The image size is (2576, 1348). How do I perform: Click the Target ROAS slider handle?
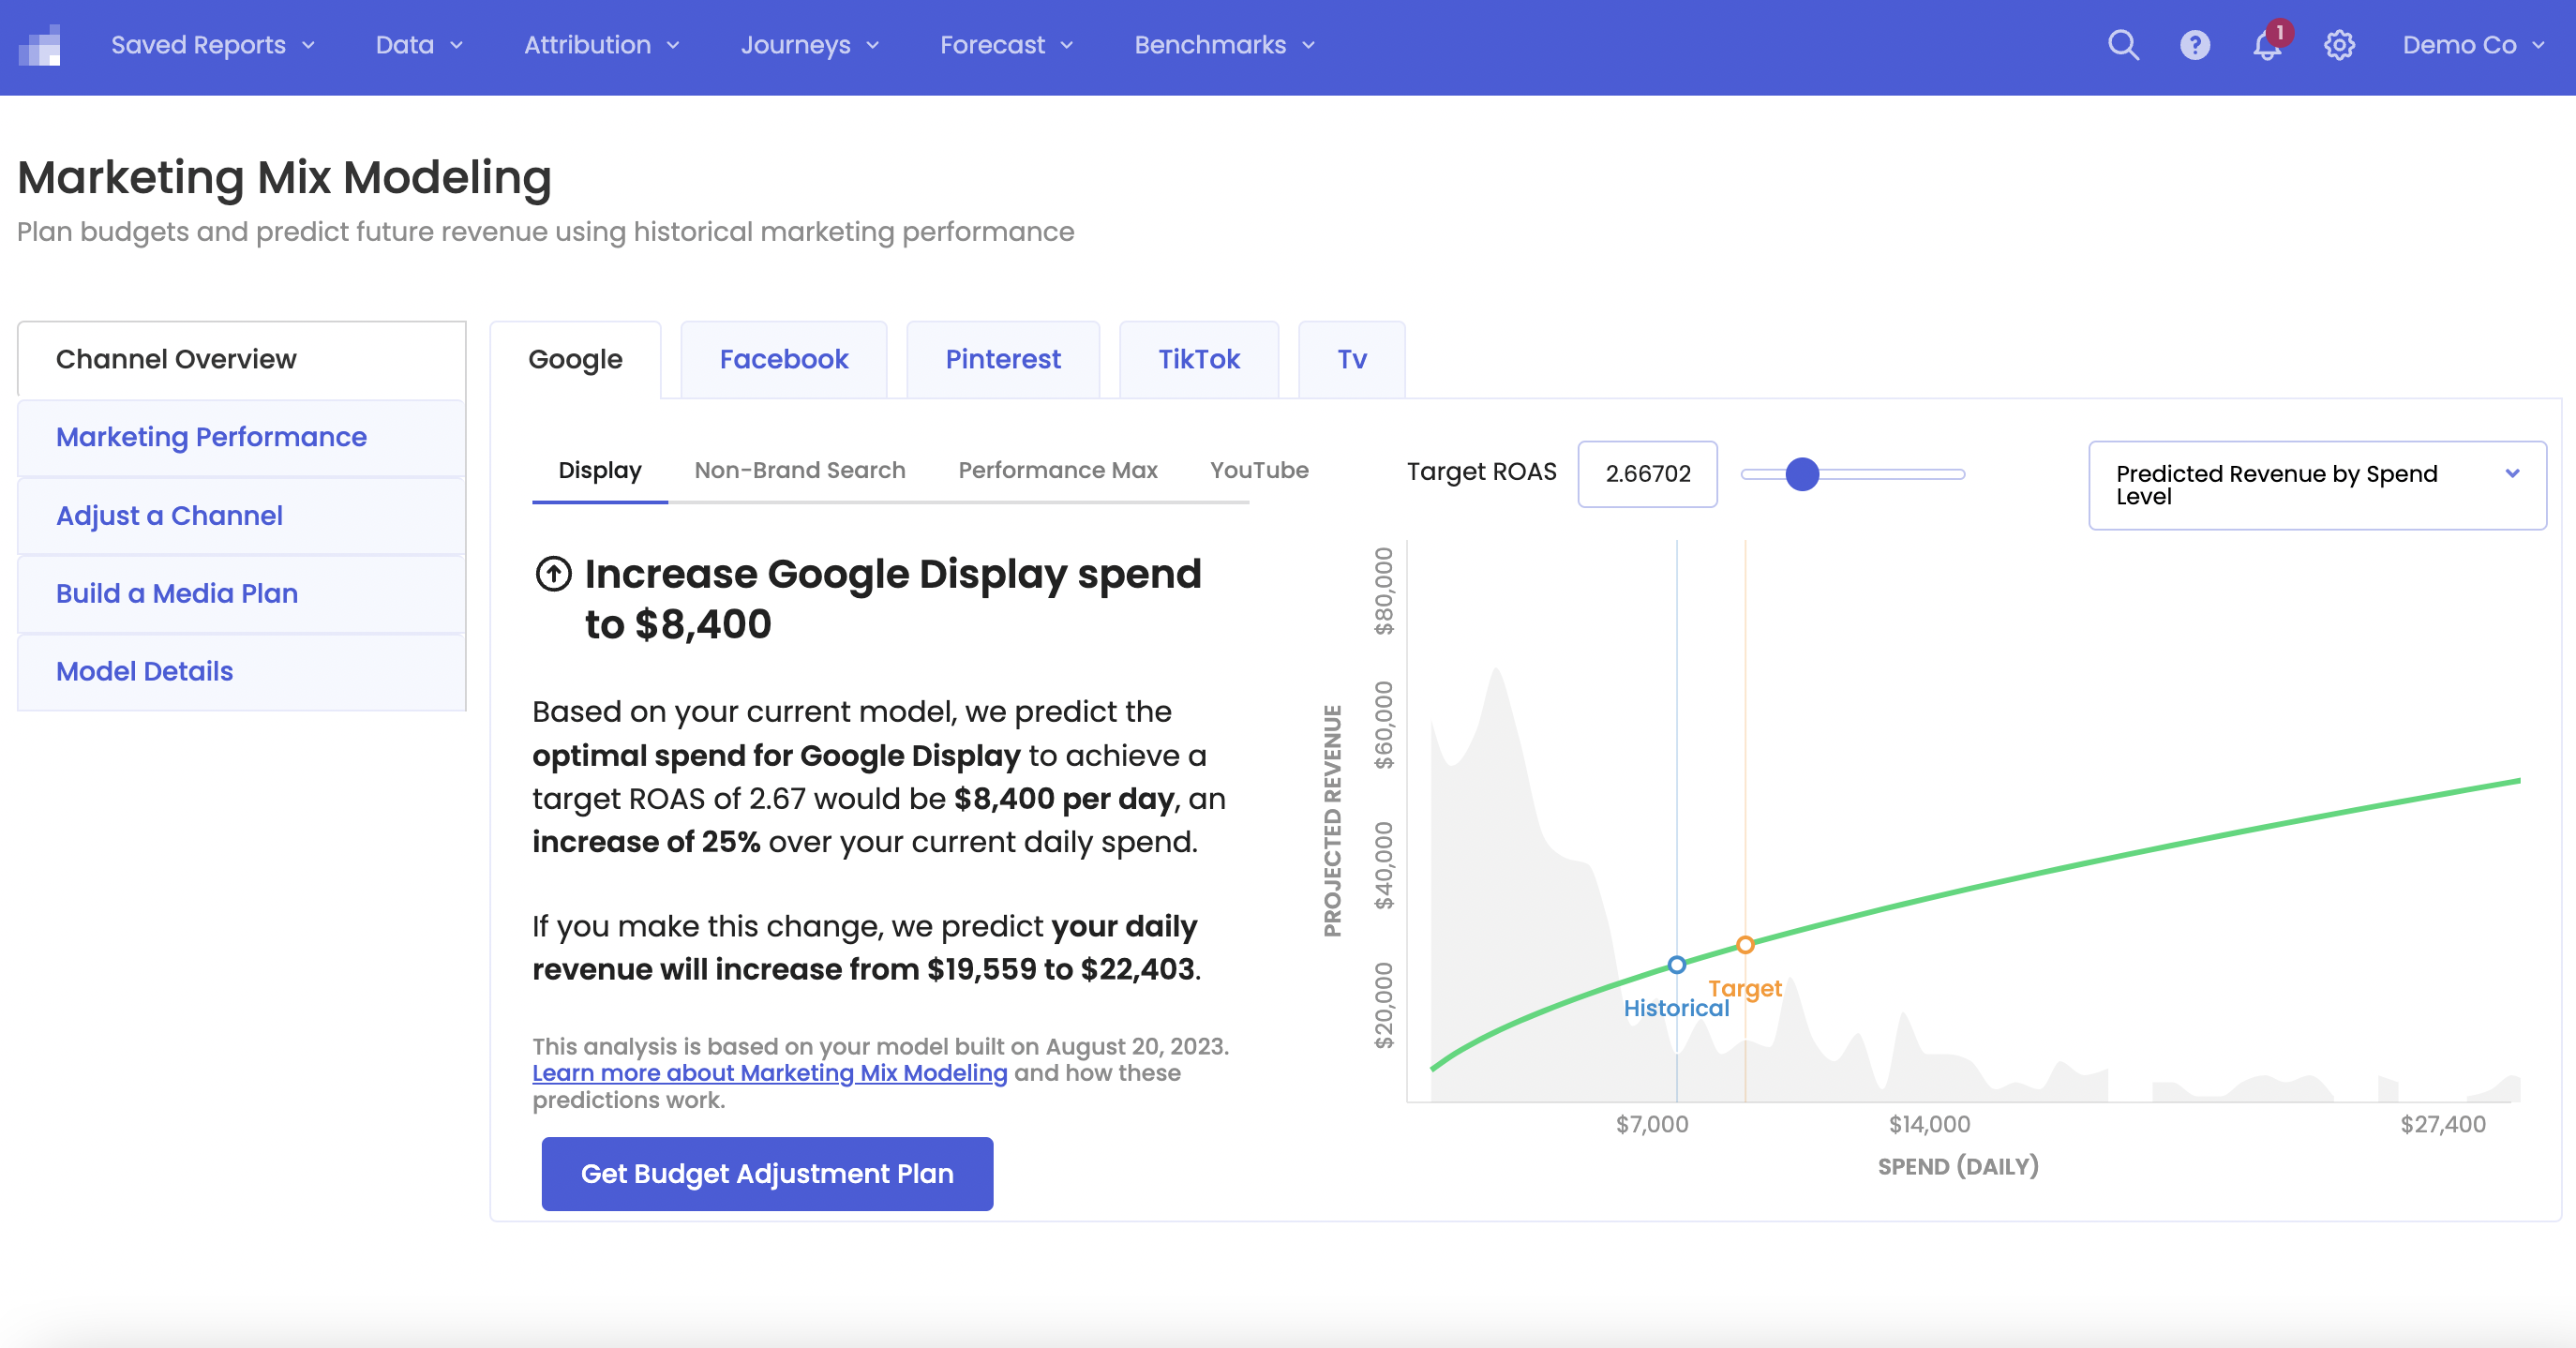(1802, 474)
